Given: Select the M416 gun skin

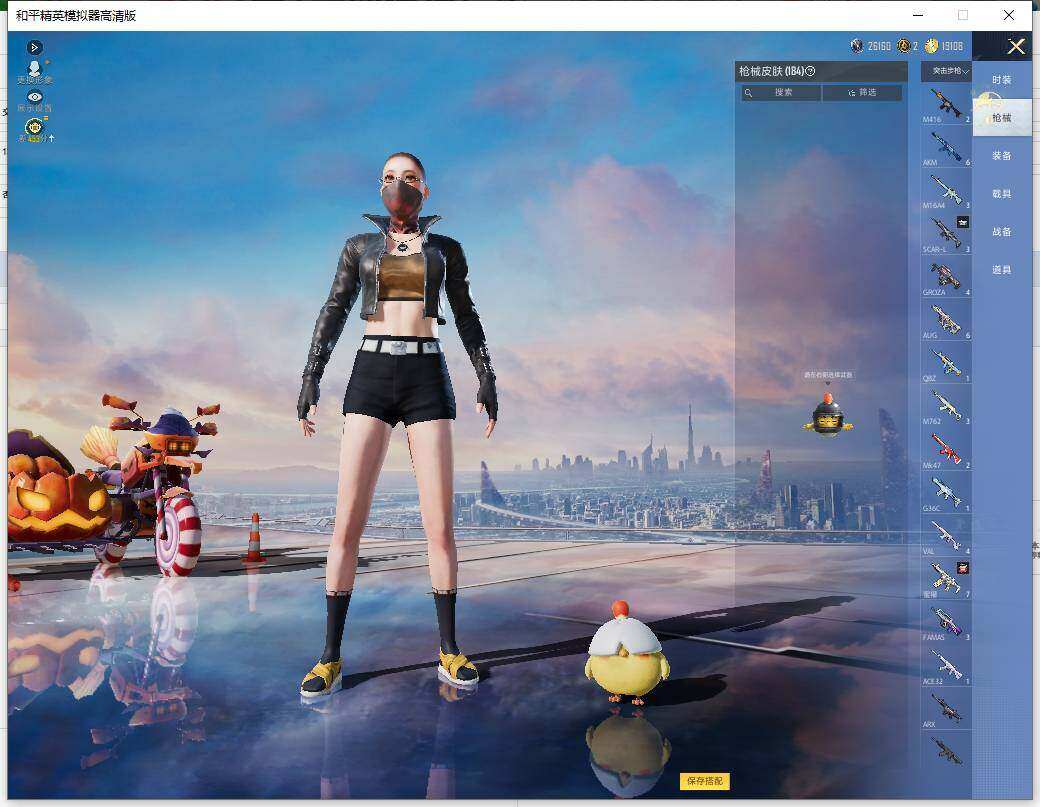Looking at the screenshot, I should click(946, 105).
